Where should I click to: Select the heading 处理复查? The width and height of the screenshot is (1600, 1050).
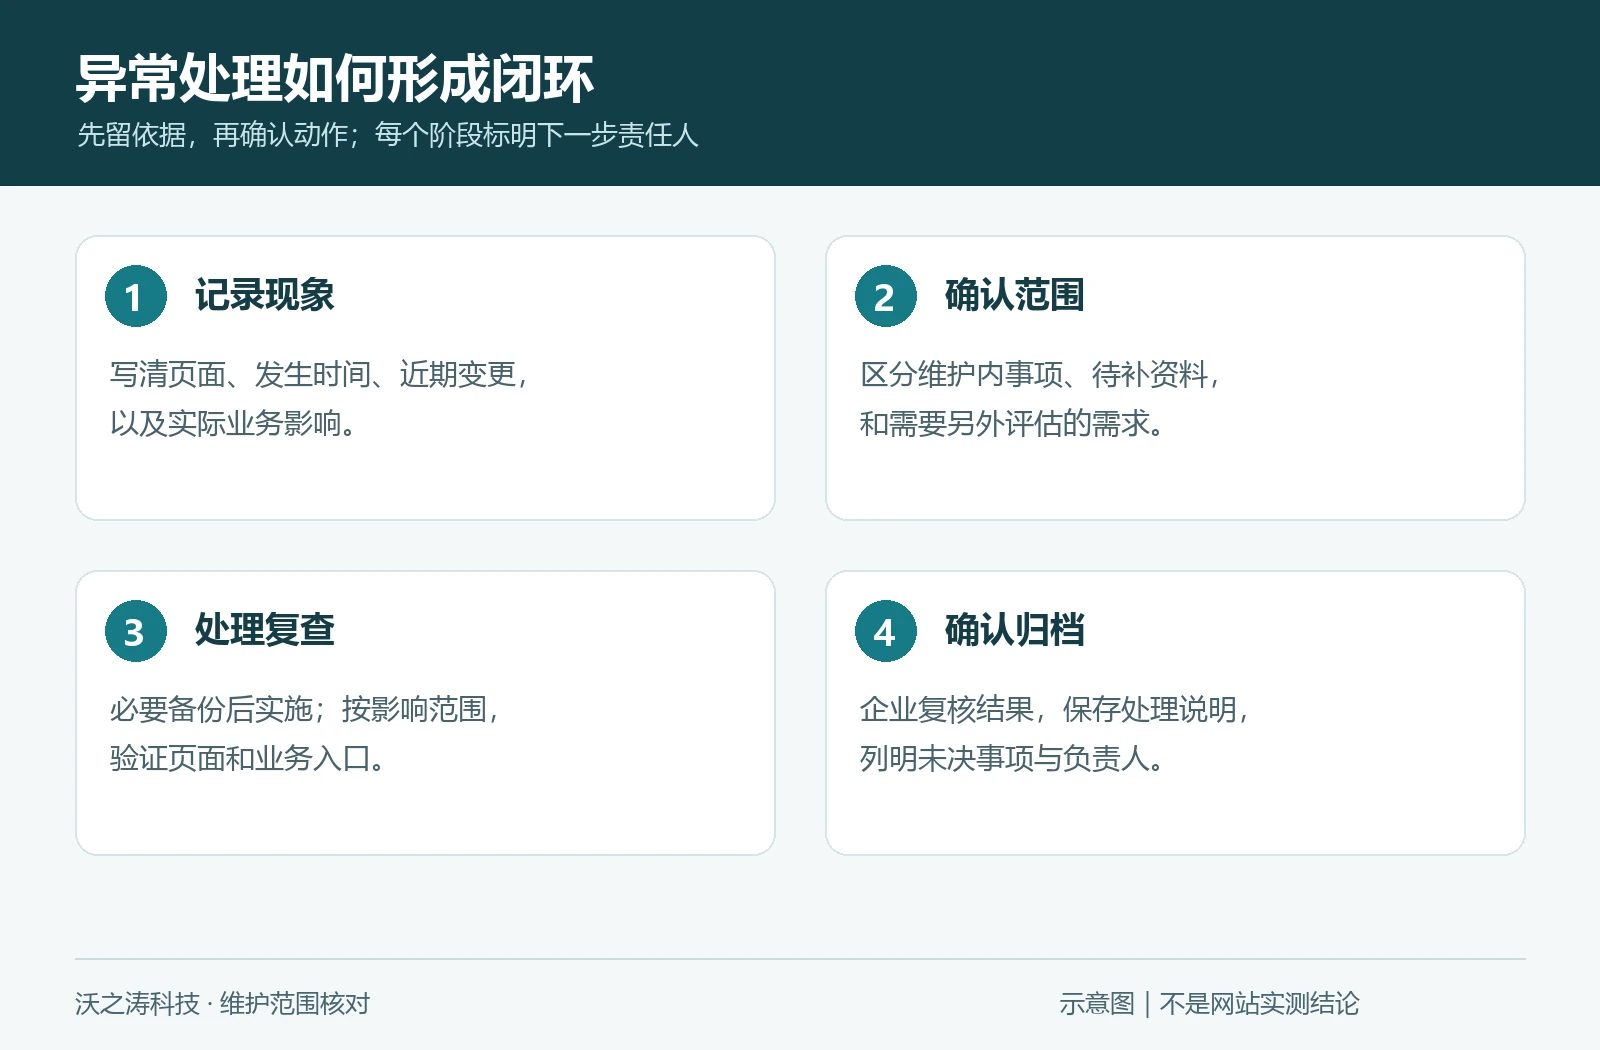point(264,630)
